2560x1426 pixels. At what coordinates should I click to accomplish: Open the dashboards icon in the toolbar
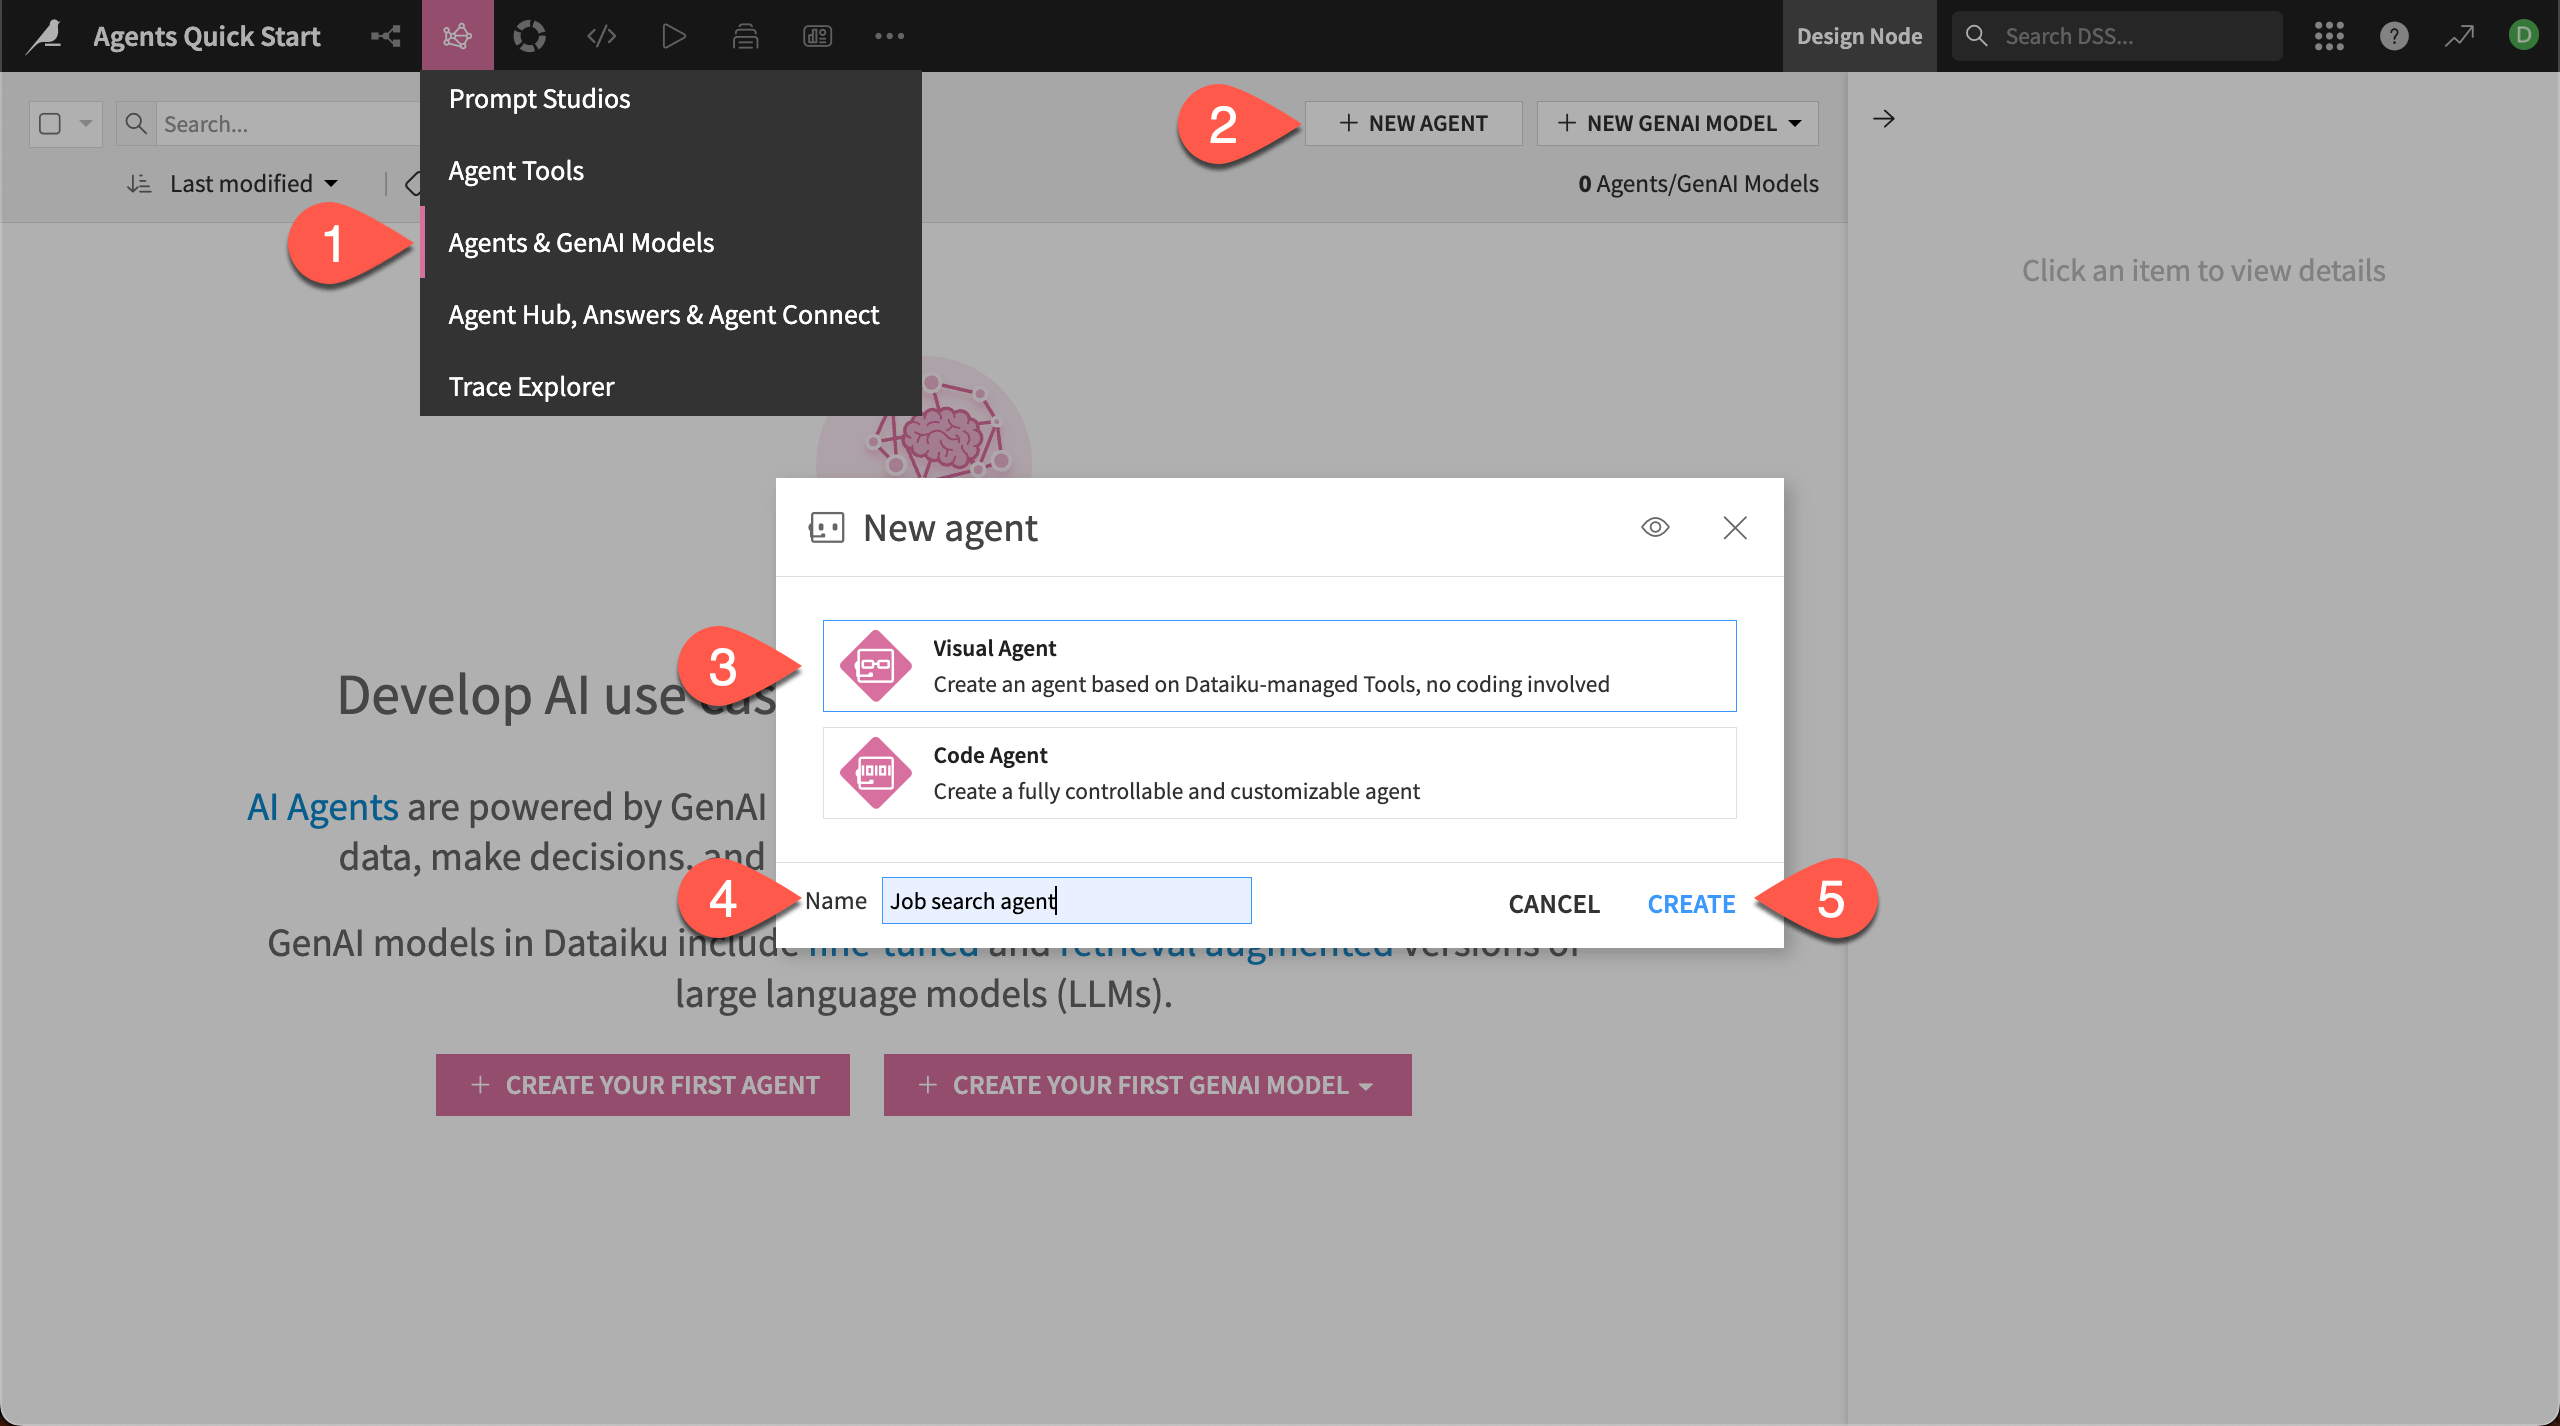[x=817, y=35]
